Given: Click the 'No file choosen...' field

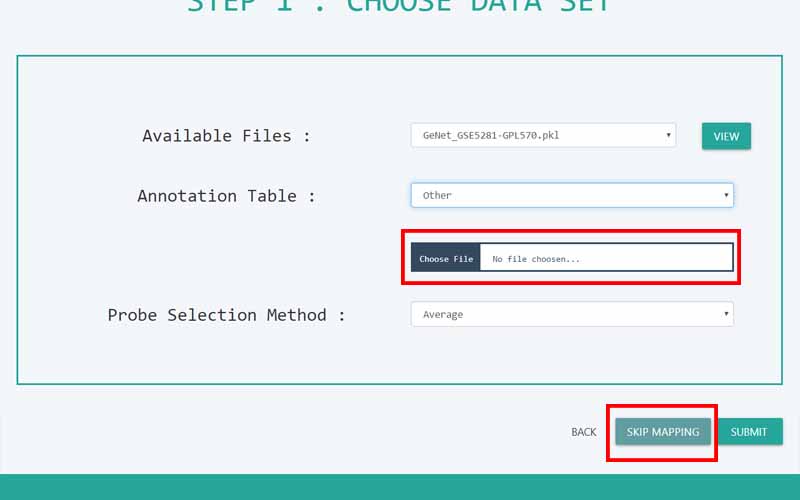Looking at the screenshot, I should [605, 258].
